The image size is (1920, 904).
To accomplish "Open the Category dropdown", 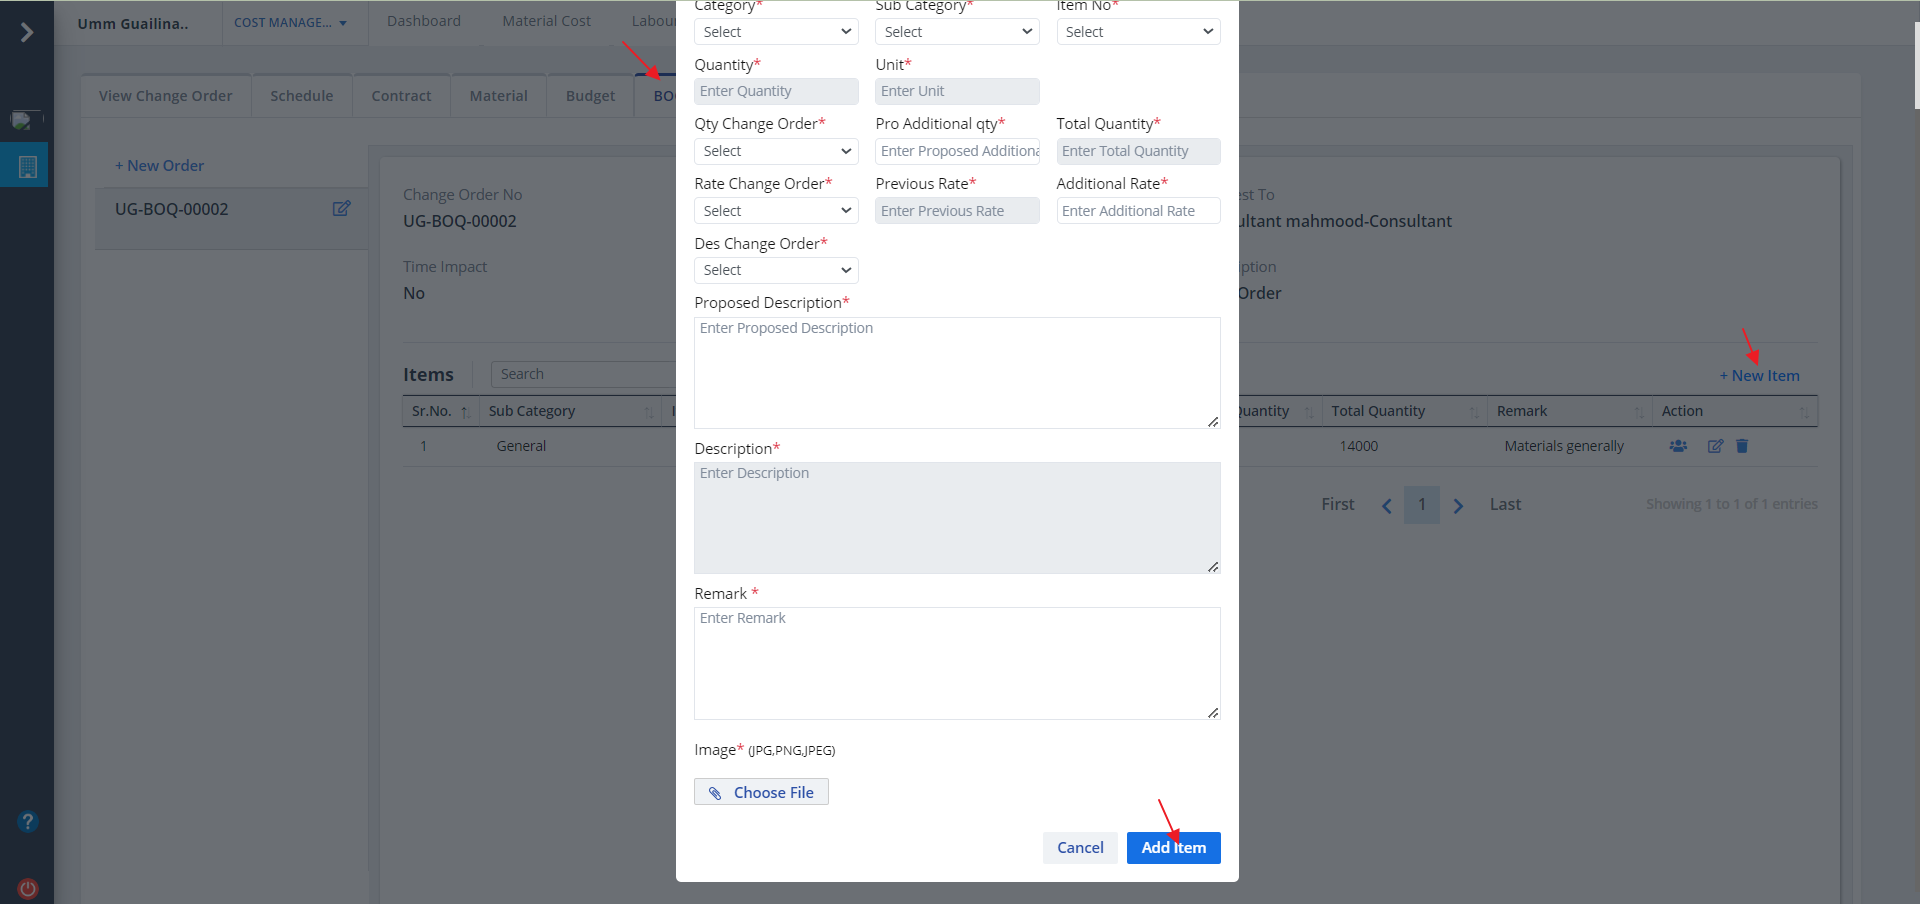I will [776, 32].
